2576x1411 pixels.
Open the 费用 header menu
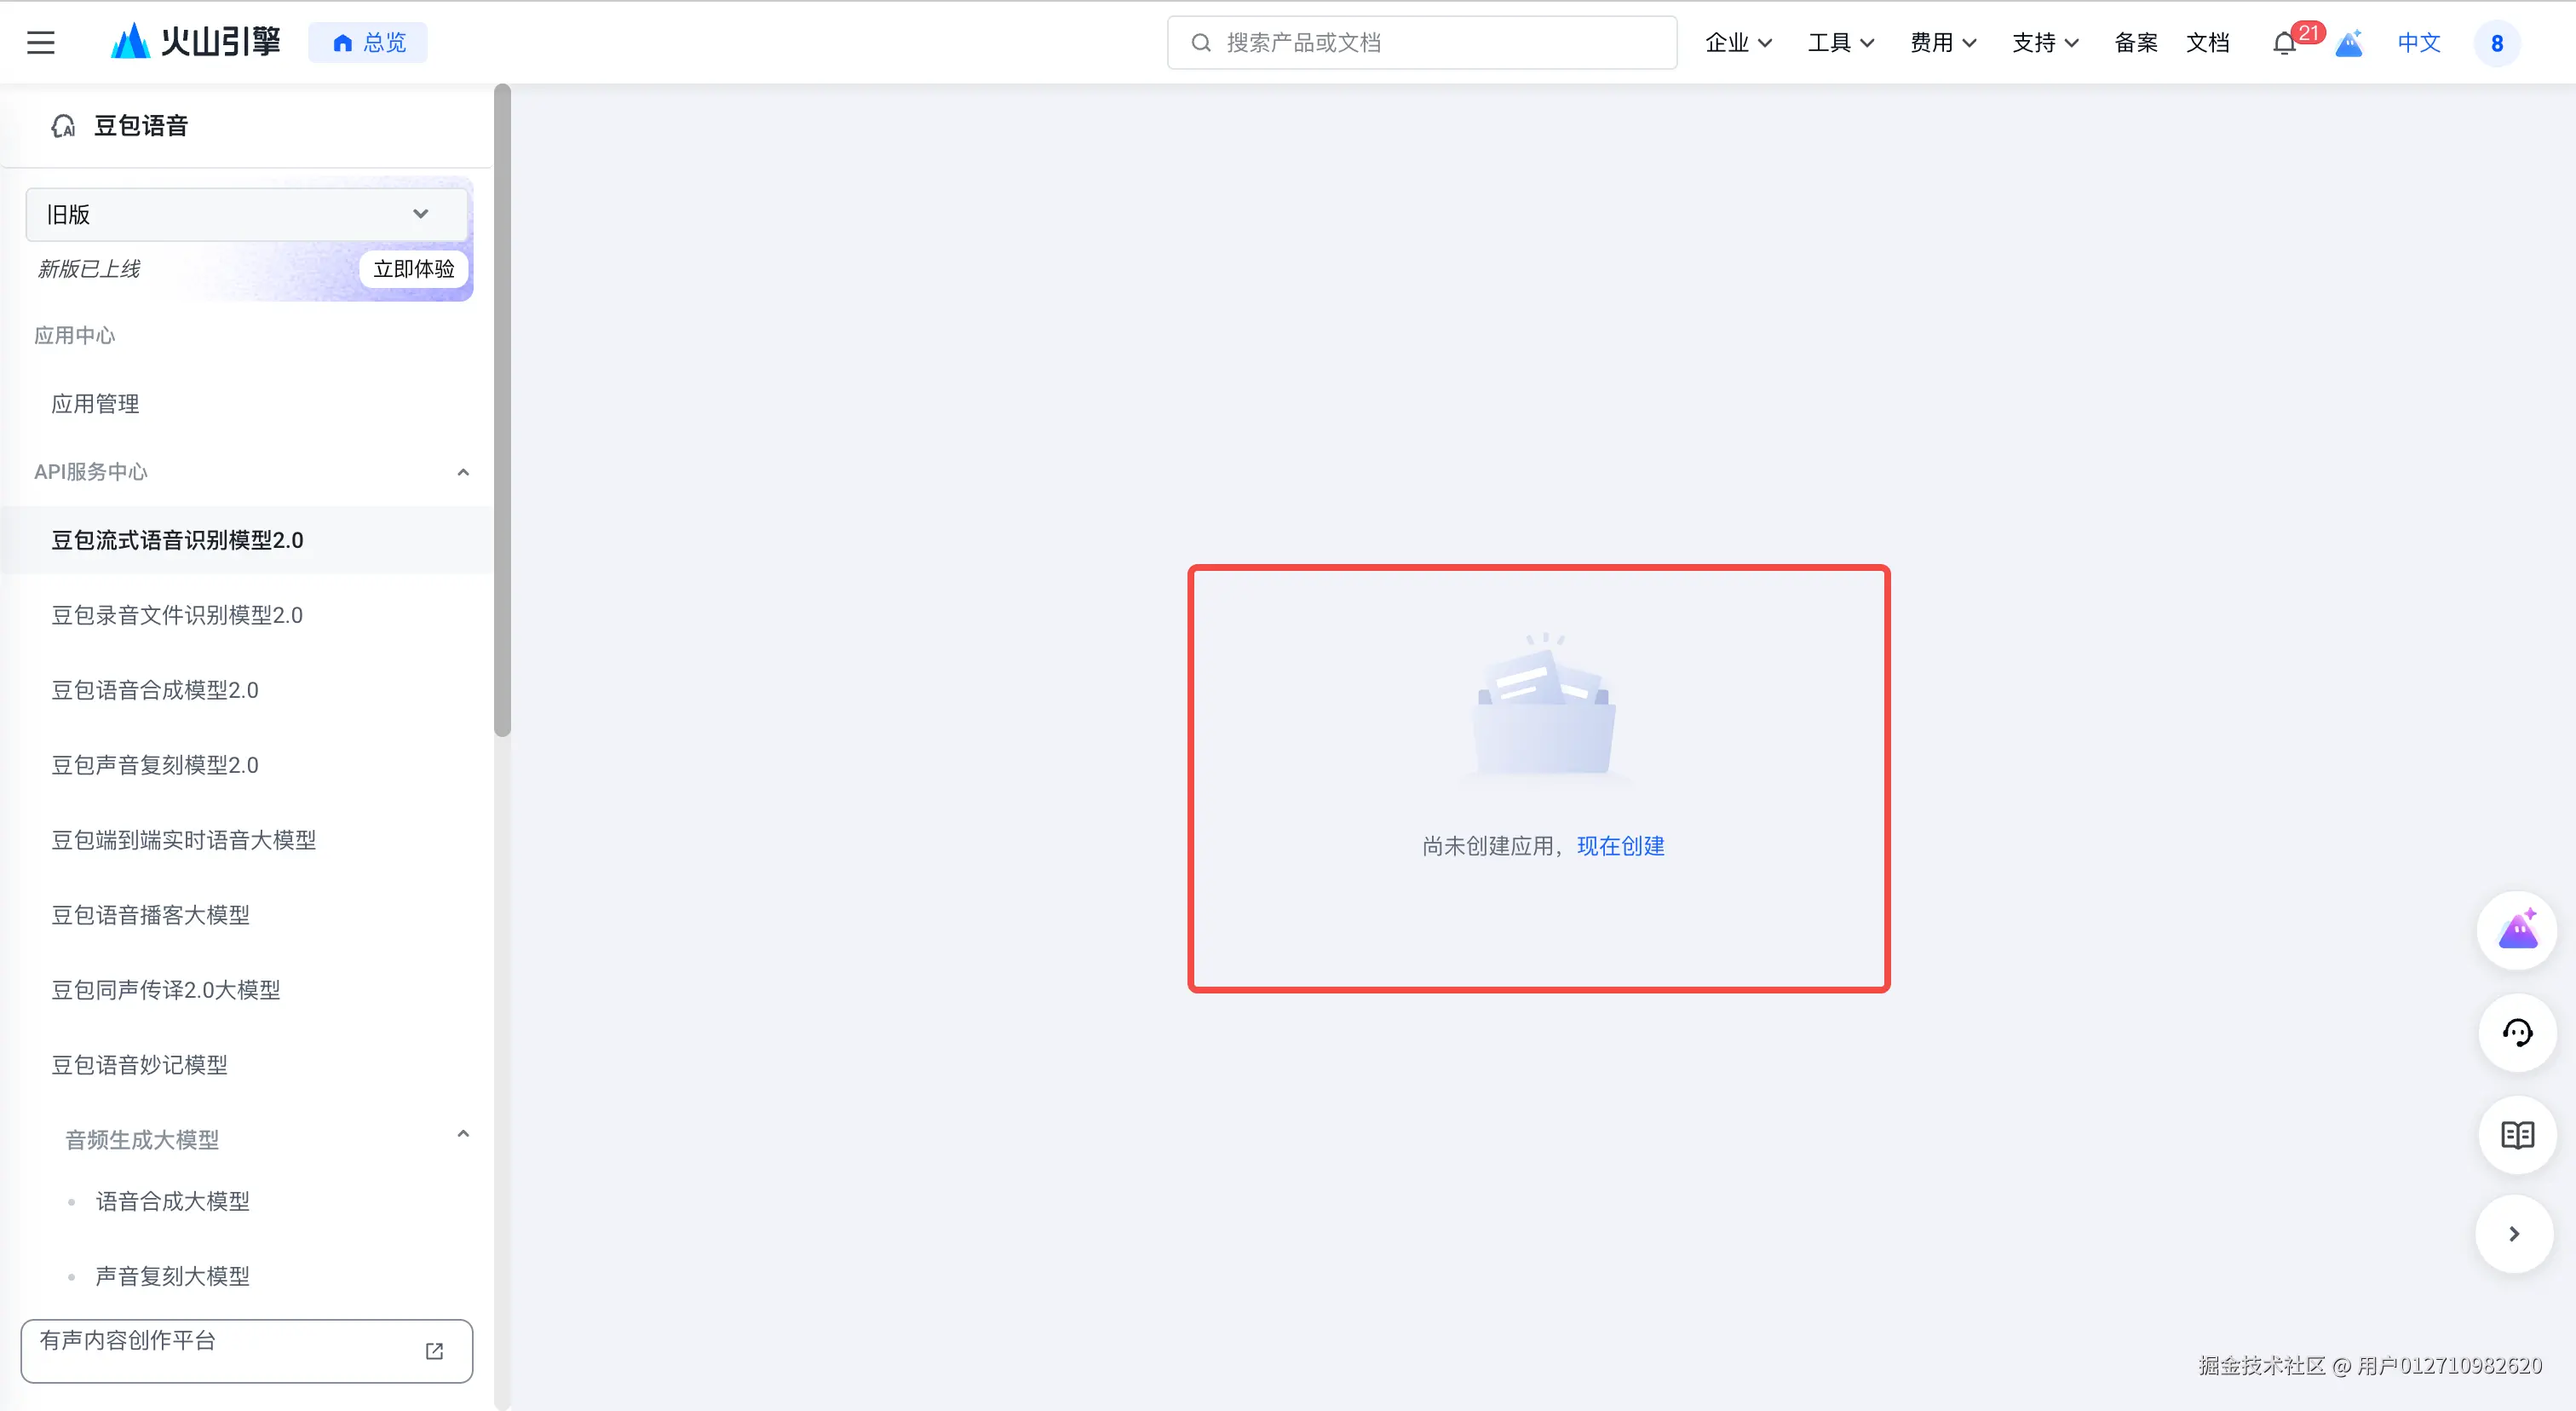click(1942, 43)
